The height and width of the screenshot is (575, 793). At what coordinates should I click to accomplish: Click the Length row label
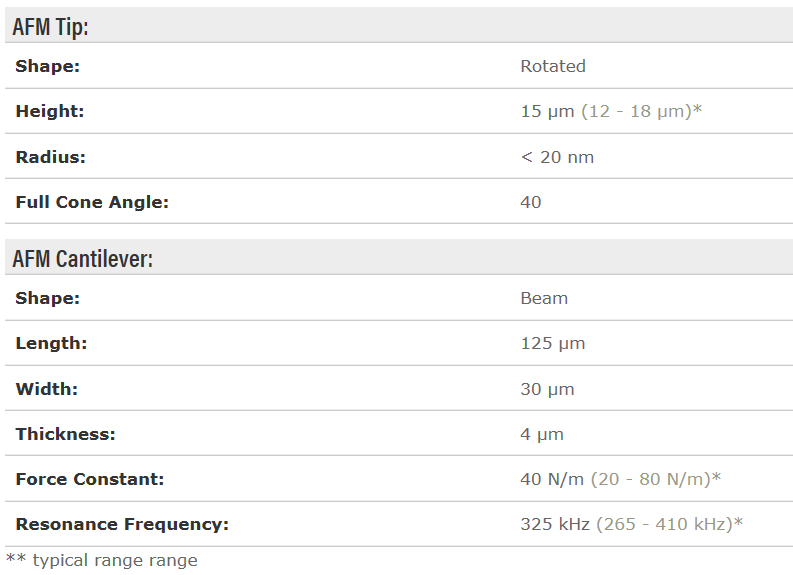click(x=51, y=344)
